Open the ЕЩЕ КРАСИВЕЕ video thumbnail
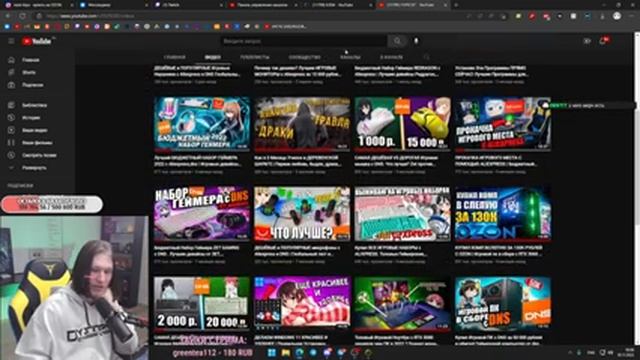640x360 pixels. coord(302,303)
